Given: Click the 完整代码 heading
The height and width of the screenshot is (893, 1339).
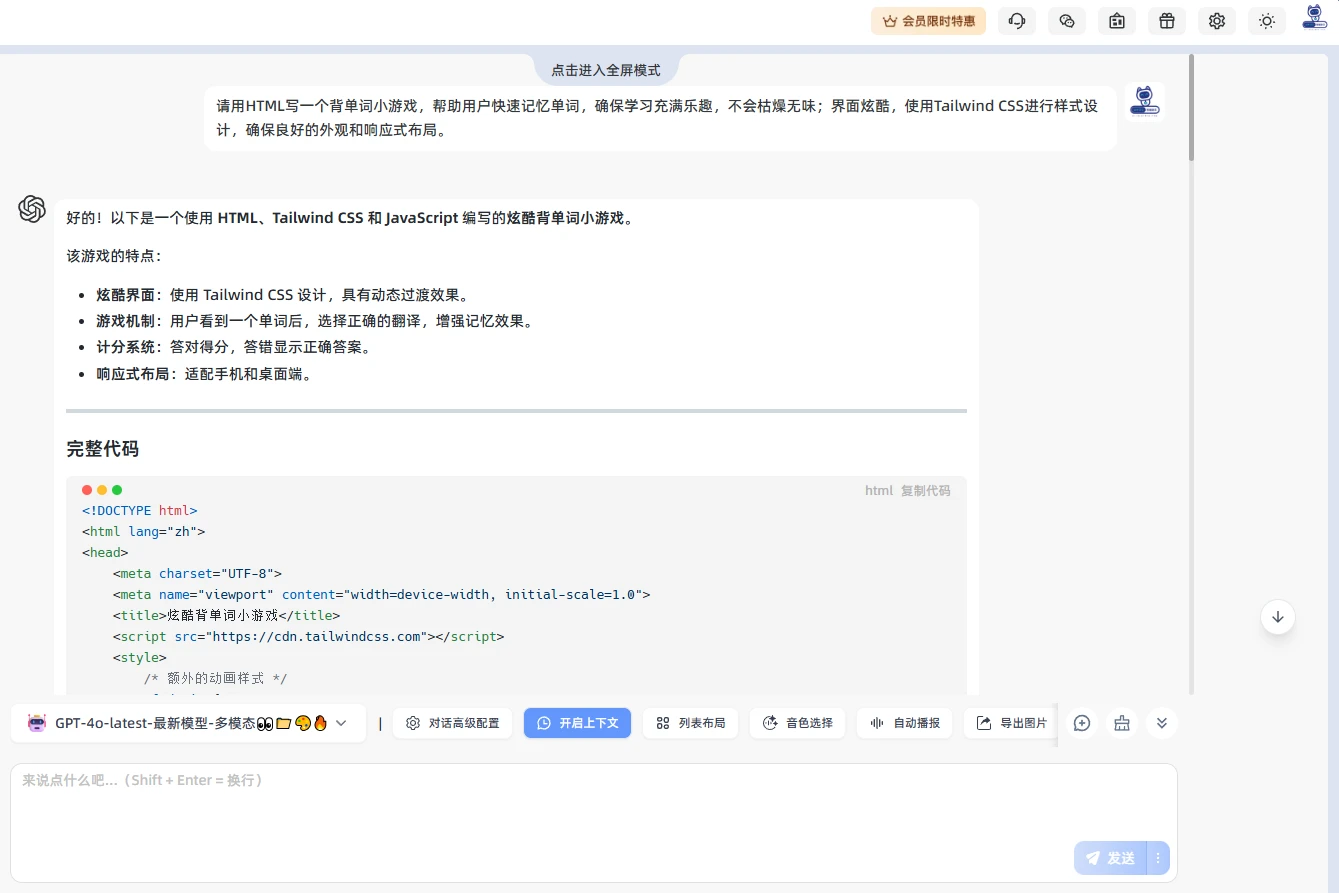Looking at the screenshot, I should (x=102, y=449).
